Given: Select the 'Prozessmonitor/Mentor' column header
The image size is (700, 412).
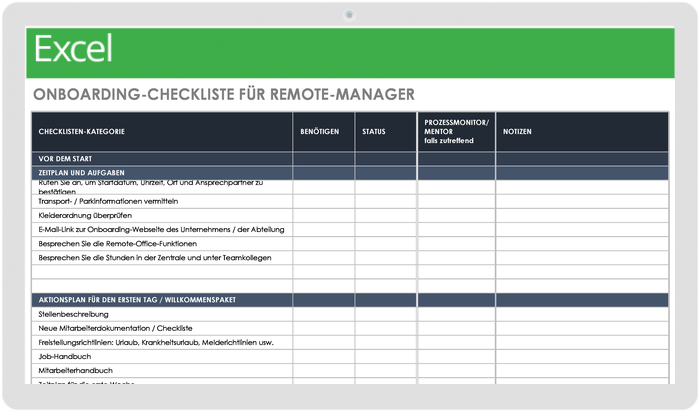Looking at the screenshot, I should pyautogui.click(x=456, y=132).
